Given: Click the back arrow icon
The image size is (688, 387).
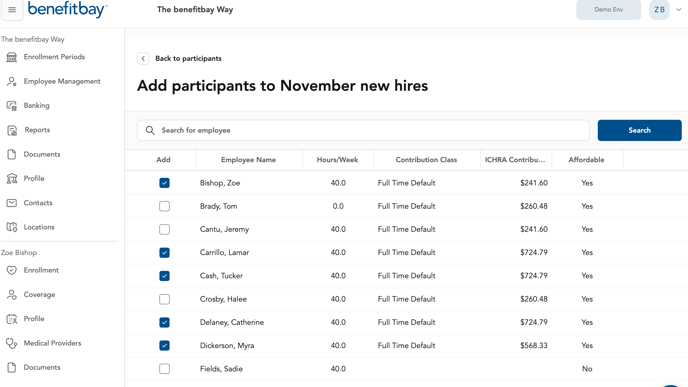Looking at the screenshot, I should point(143,59).
